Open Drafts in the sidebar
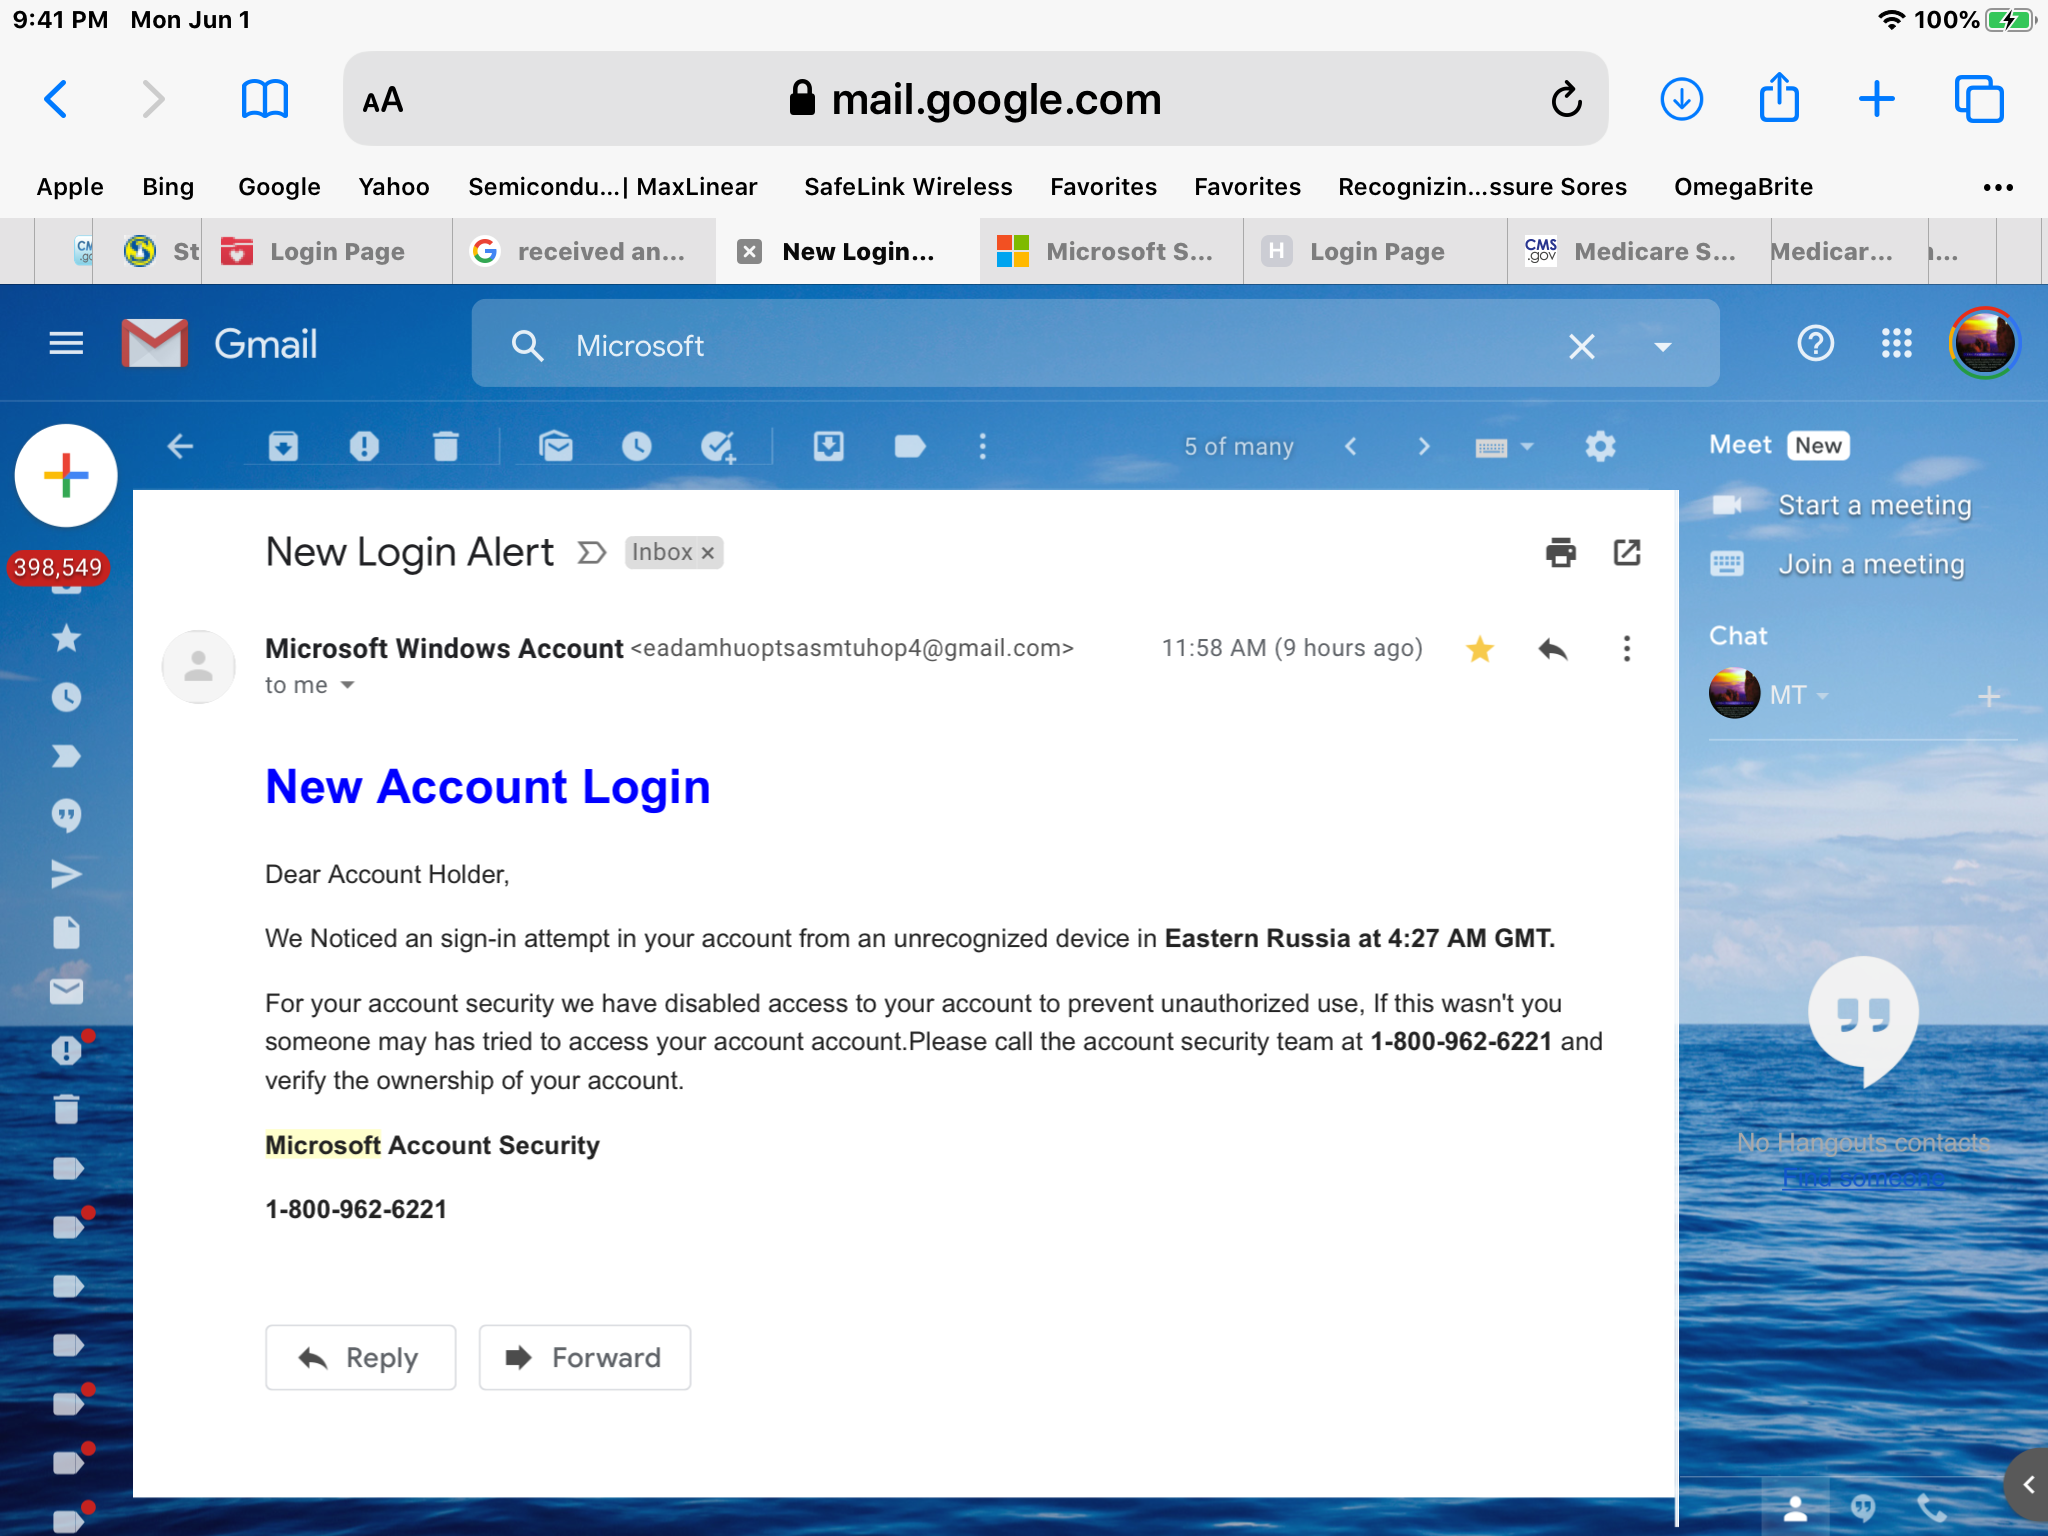This screenshot has height=1536, width=2048. [x=66, y=932]
